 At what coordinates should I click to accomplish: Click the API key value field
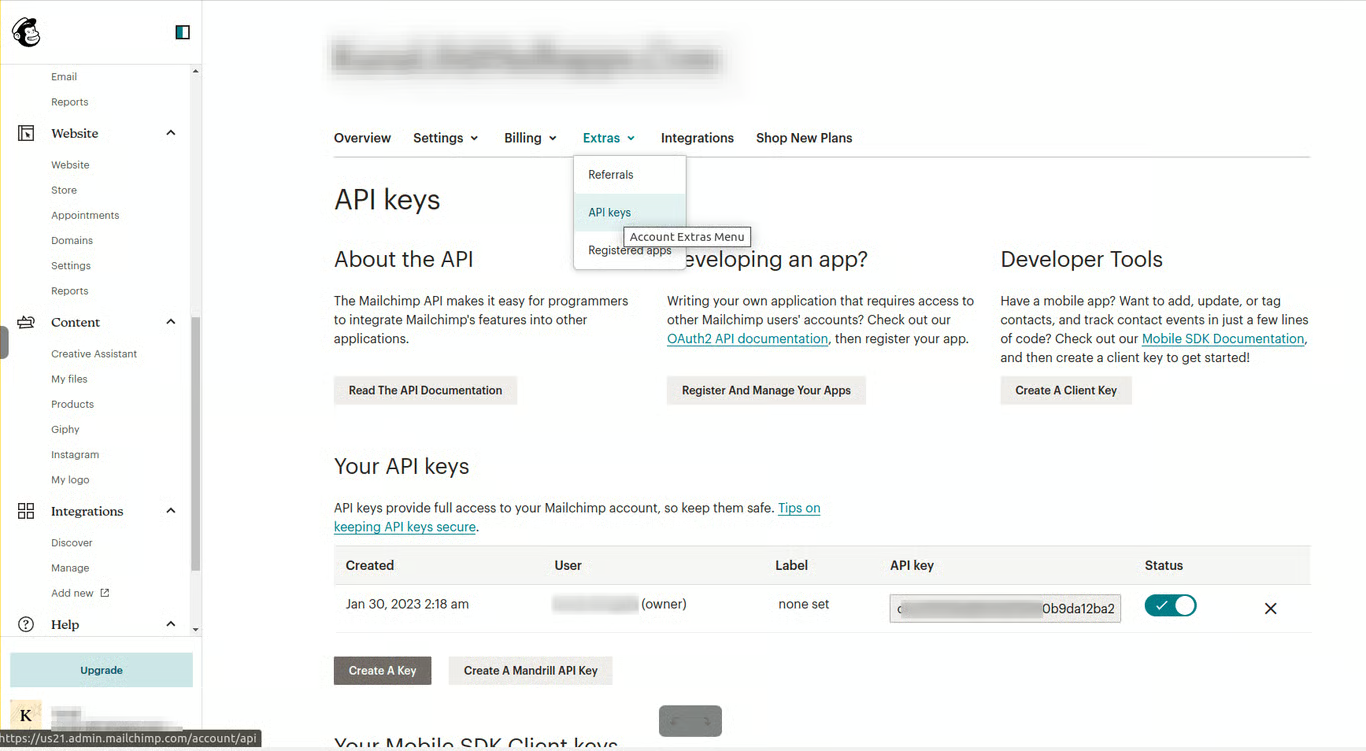coord(1005,608)
